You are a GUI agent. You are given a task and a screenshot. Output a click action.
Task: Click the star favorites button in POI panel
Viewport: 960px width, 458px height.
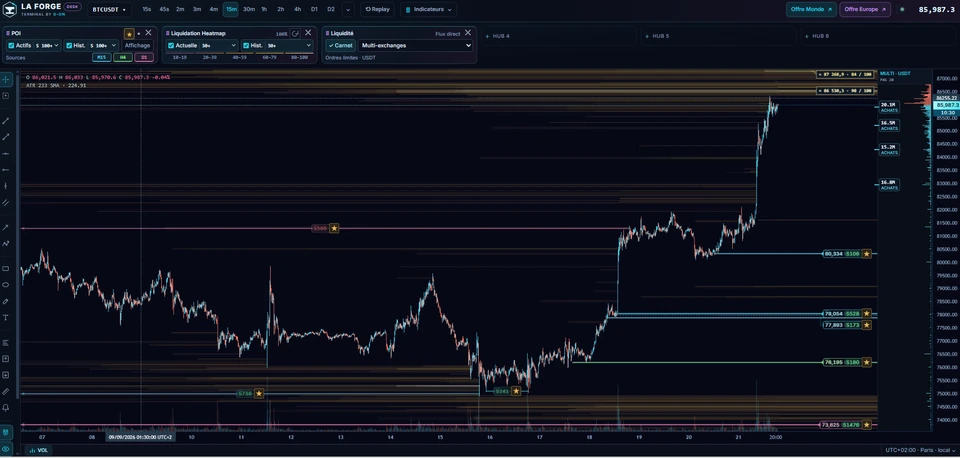point(129,34)
